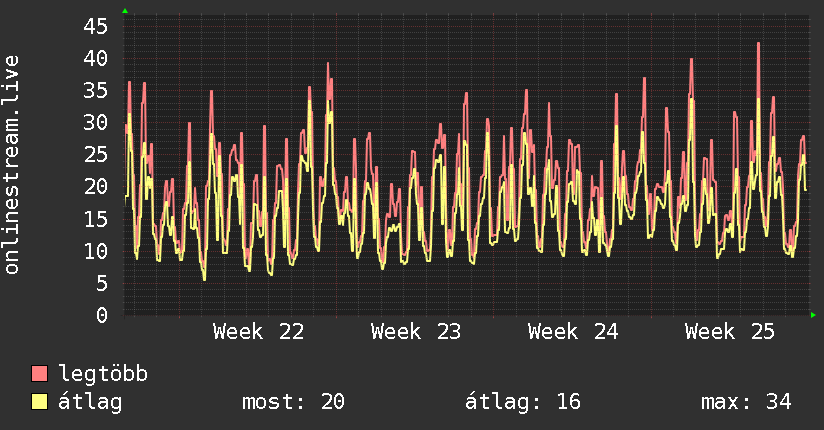Viewport: 824px width, 430px height.
Task: Click the 20 y-axis tick label
Action: pos(96,187)
